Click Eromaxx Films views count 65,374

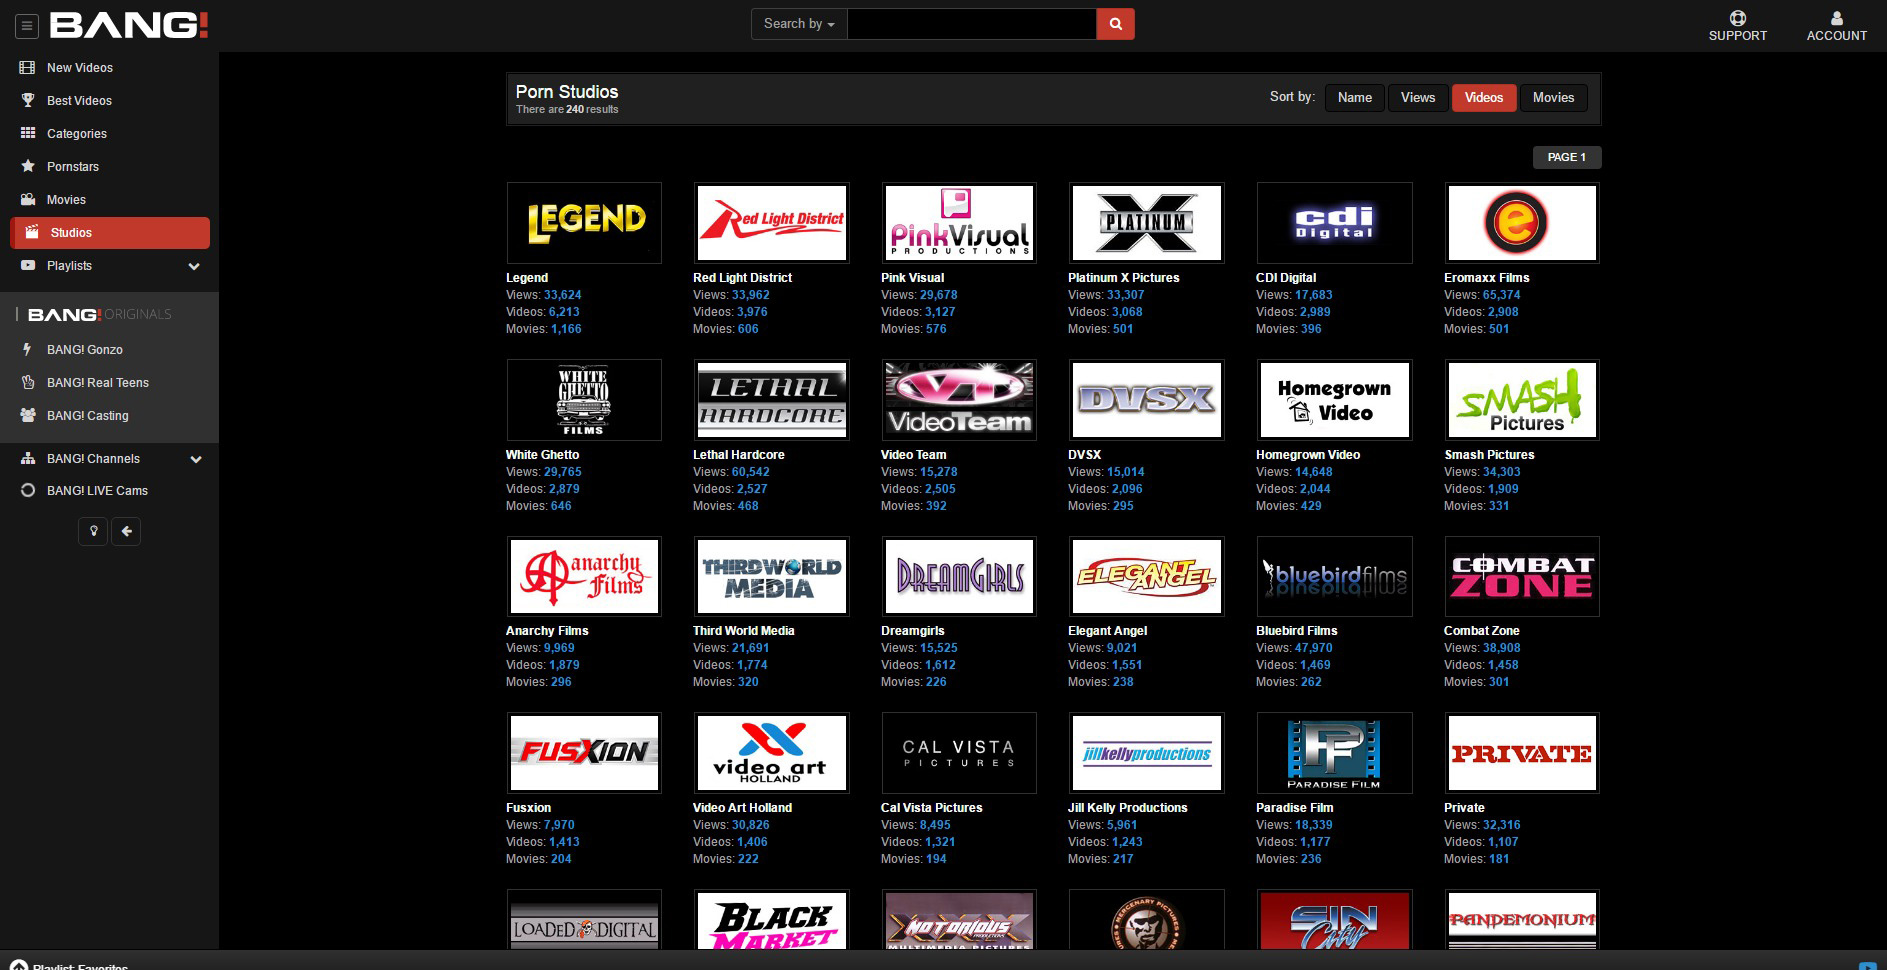pos(1501,295)
